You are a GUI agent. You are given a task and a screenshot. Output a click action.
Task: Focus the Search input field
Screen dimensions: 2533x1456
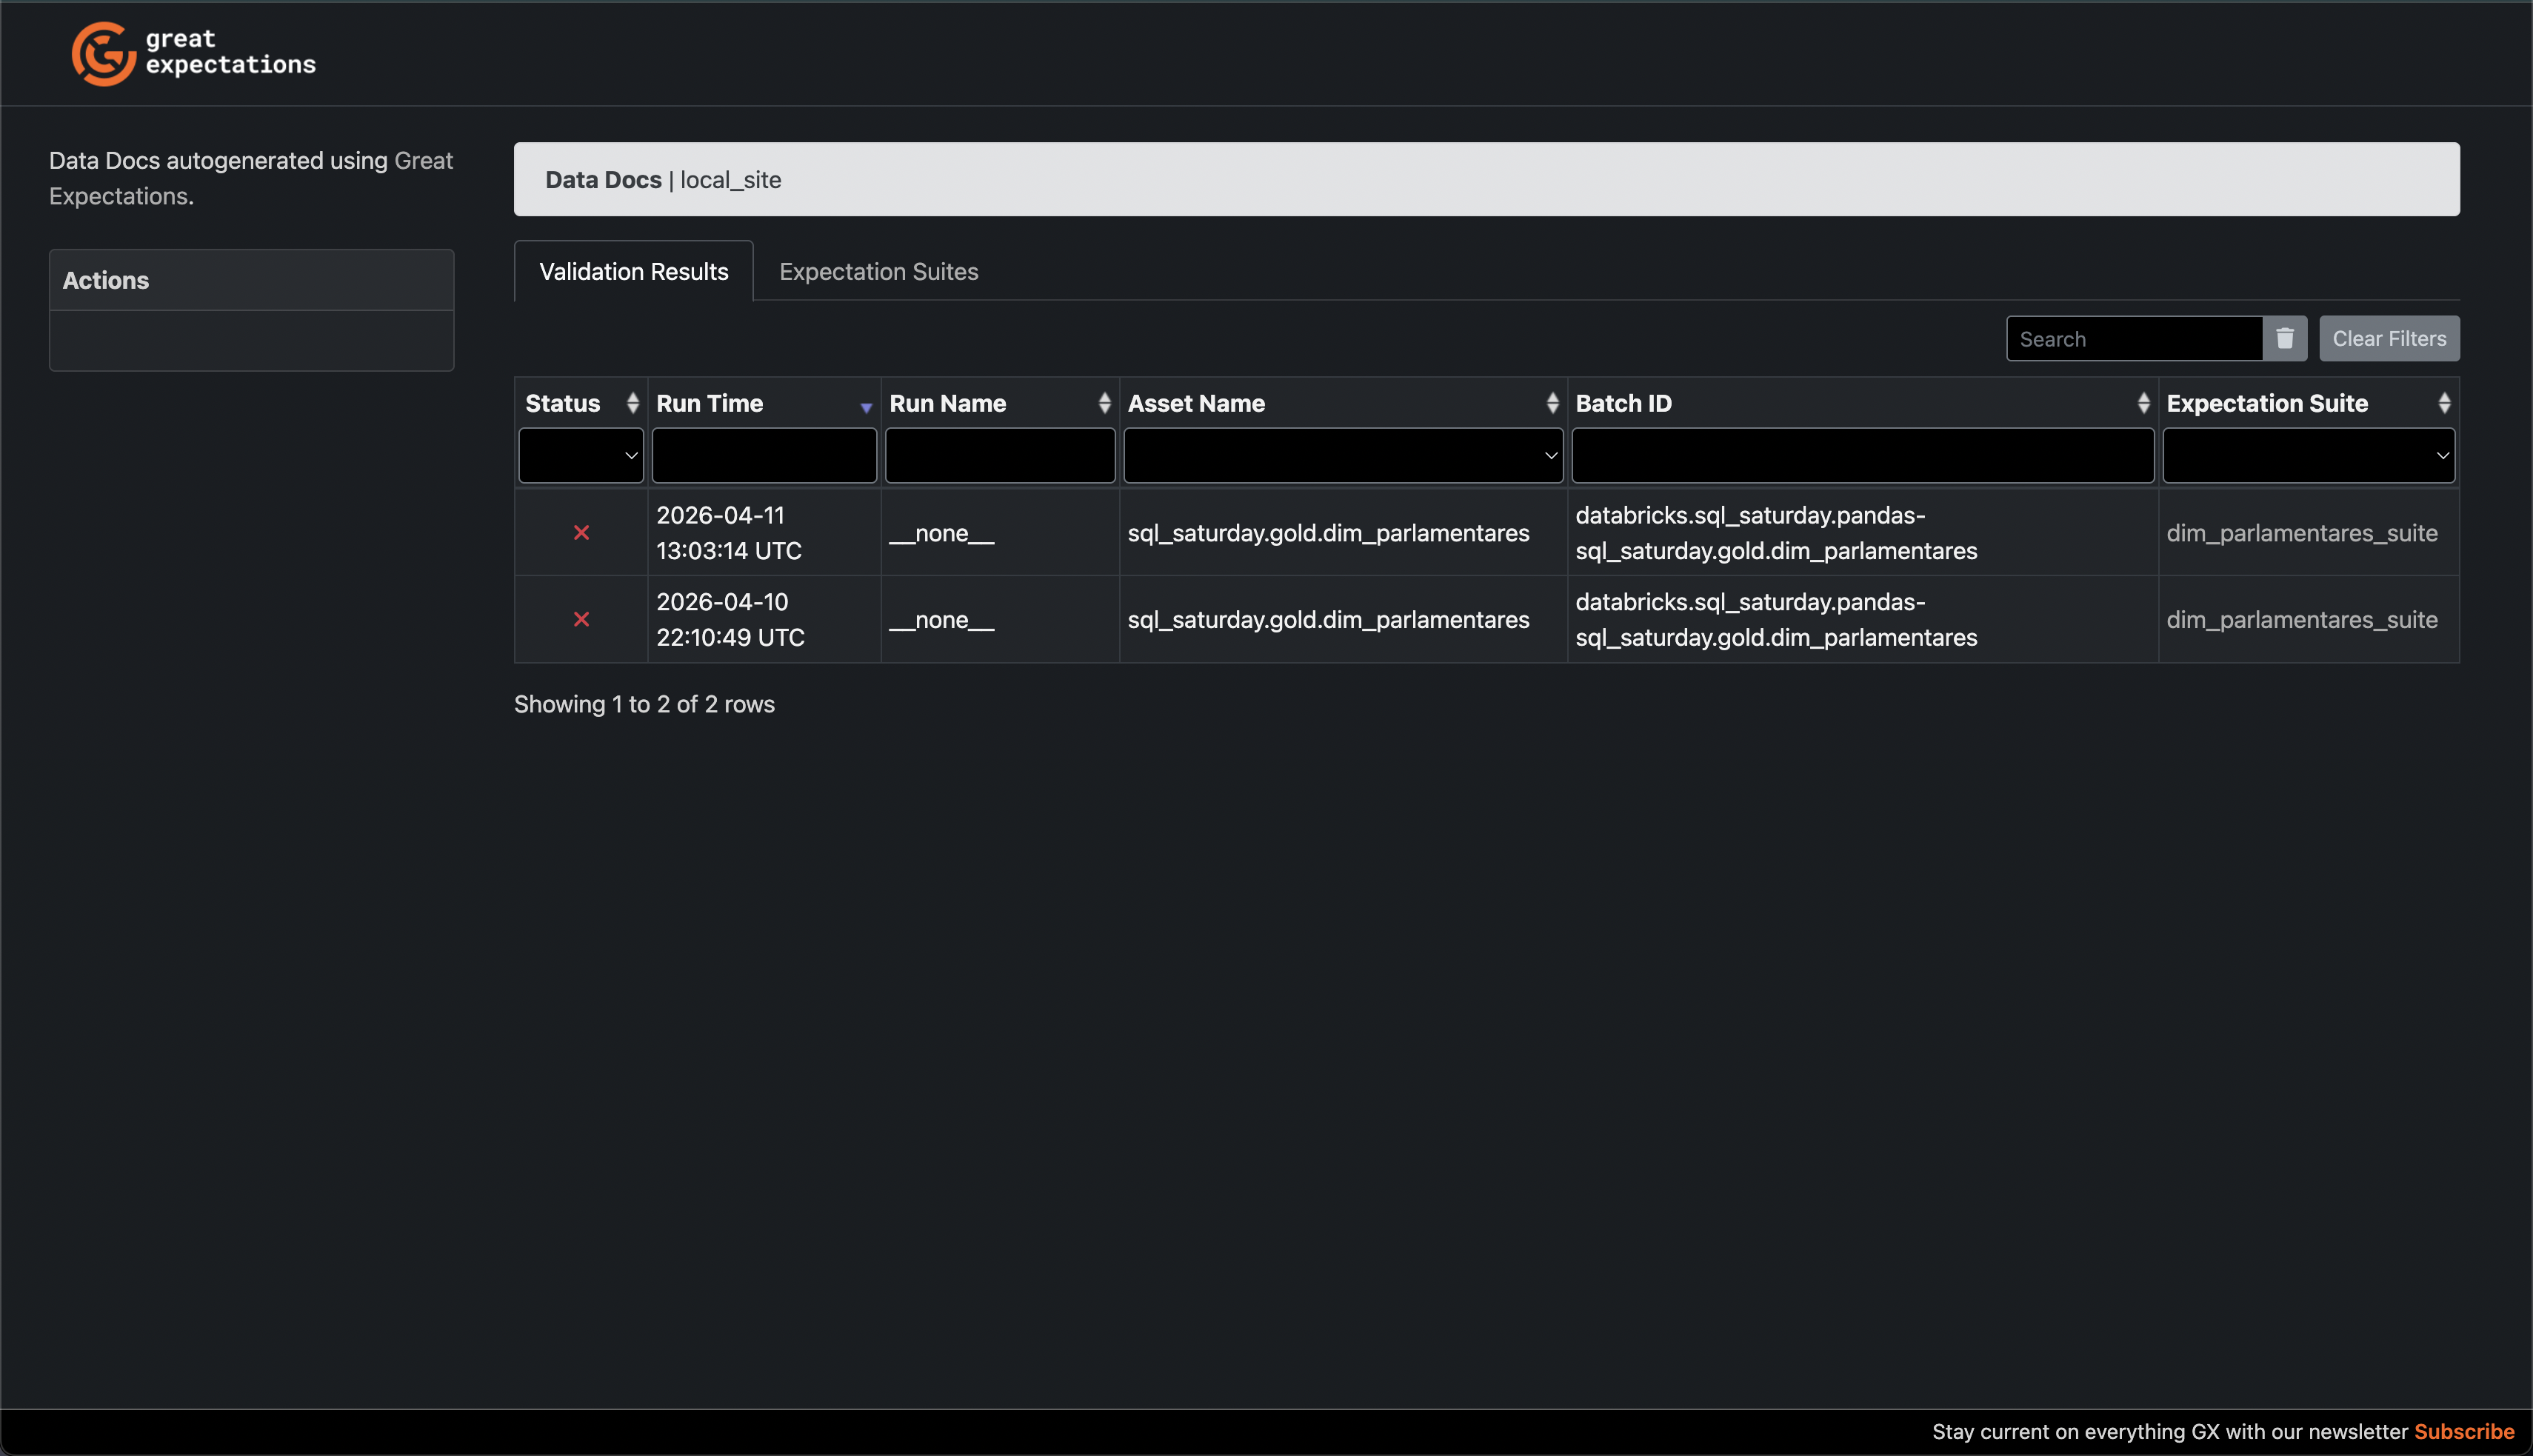coord(2134,339)
